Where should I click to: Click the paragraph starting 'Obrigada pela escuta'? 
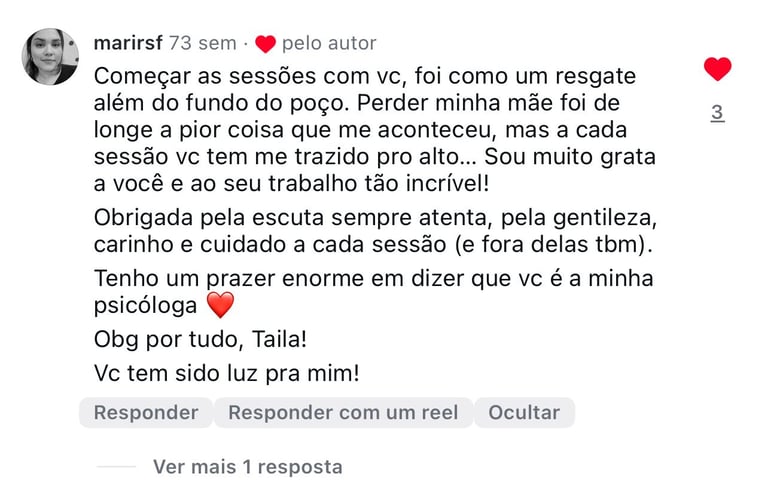375,231
